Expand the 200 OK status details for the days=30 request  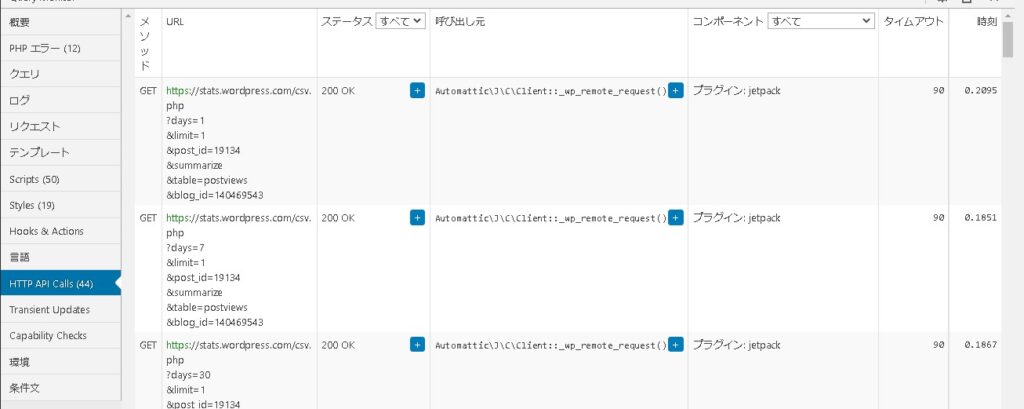coord(417,344)
